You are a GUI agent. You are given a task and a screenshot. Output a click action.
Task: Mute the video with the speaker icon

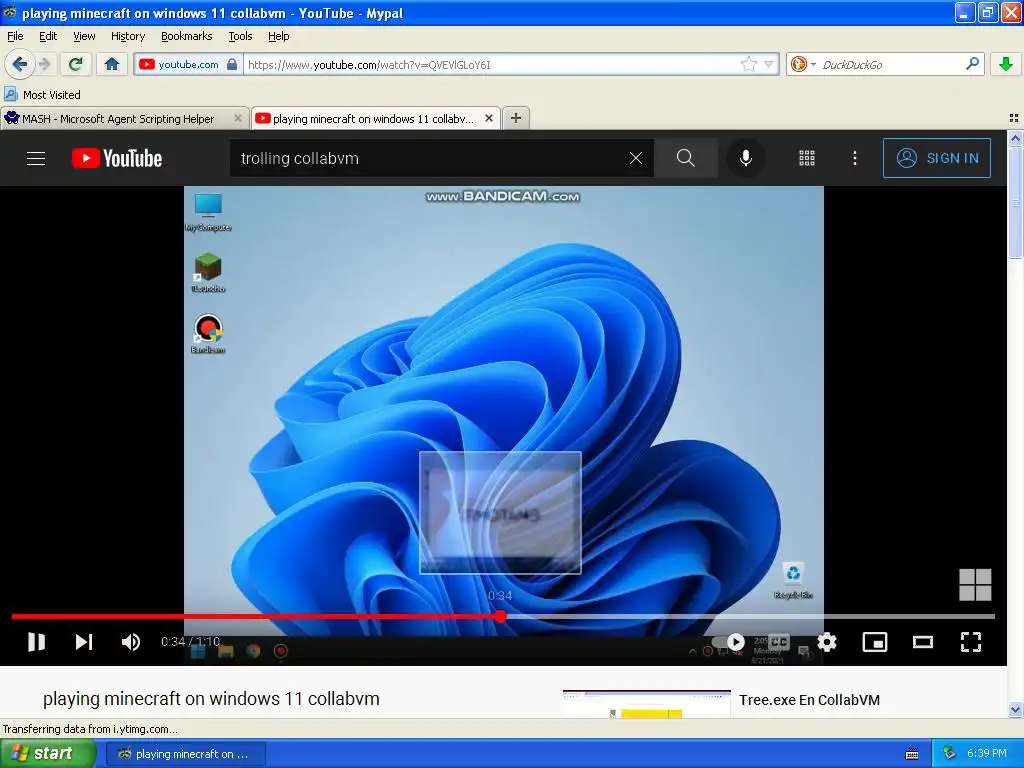pyautogui.click(x=131, y=642)
